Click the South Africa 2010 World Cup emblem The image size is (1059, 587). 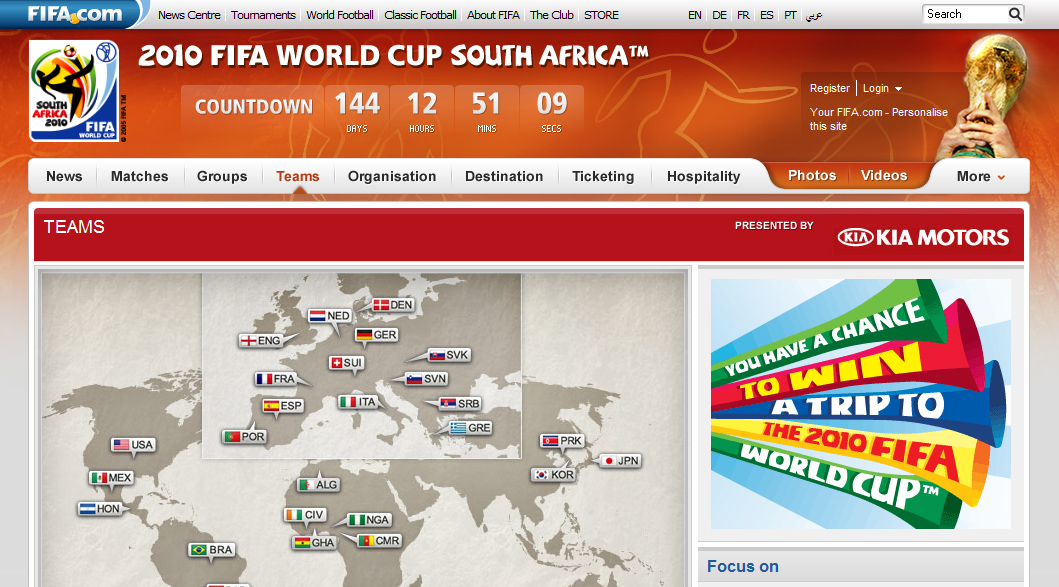74,91
